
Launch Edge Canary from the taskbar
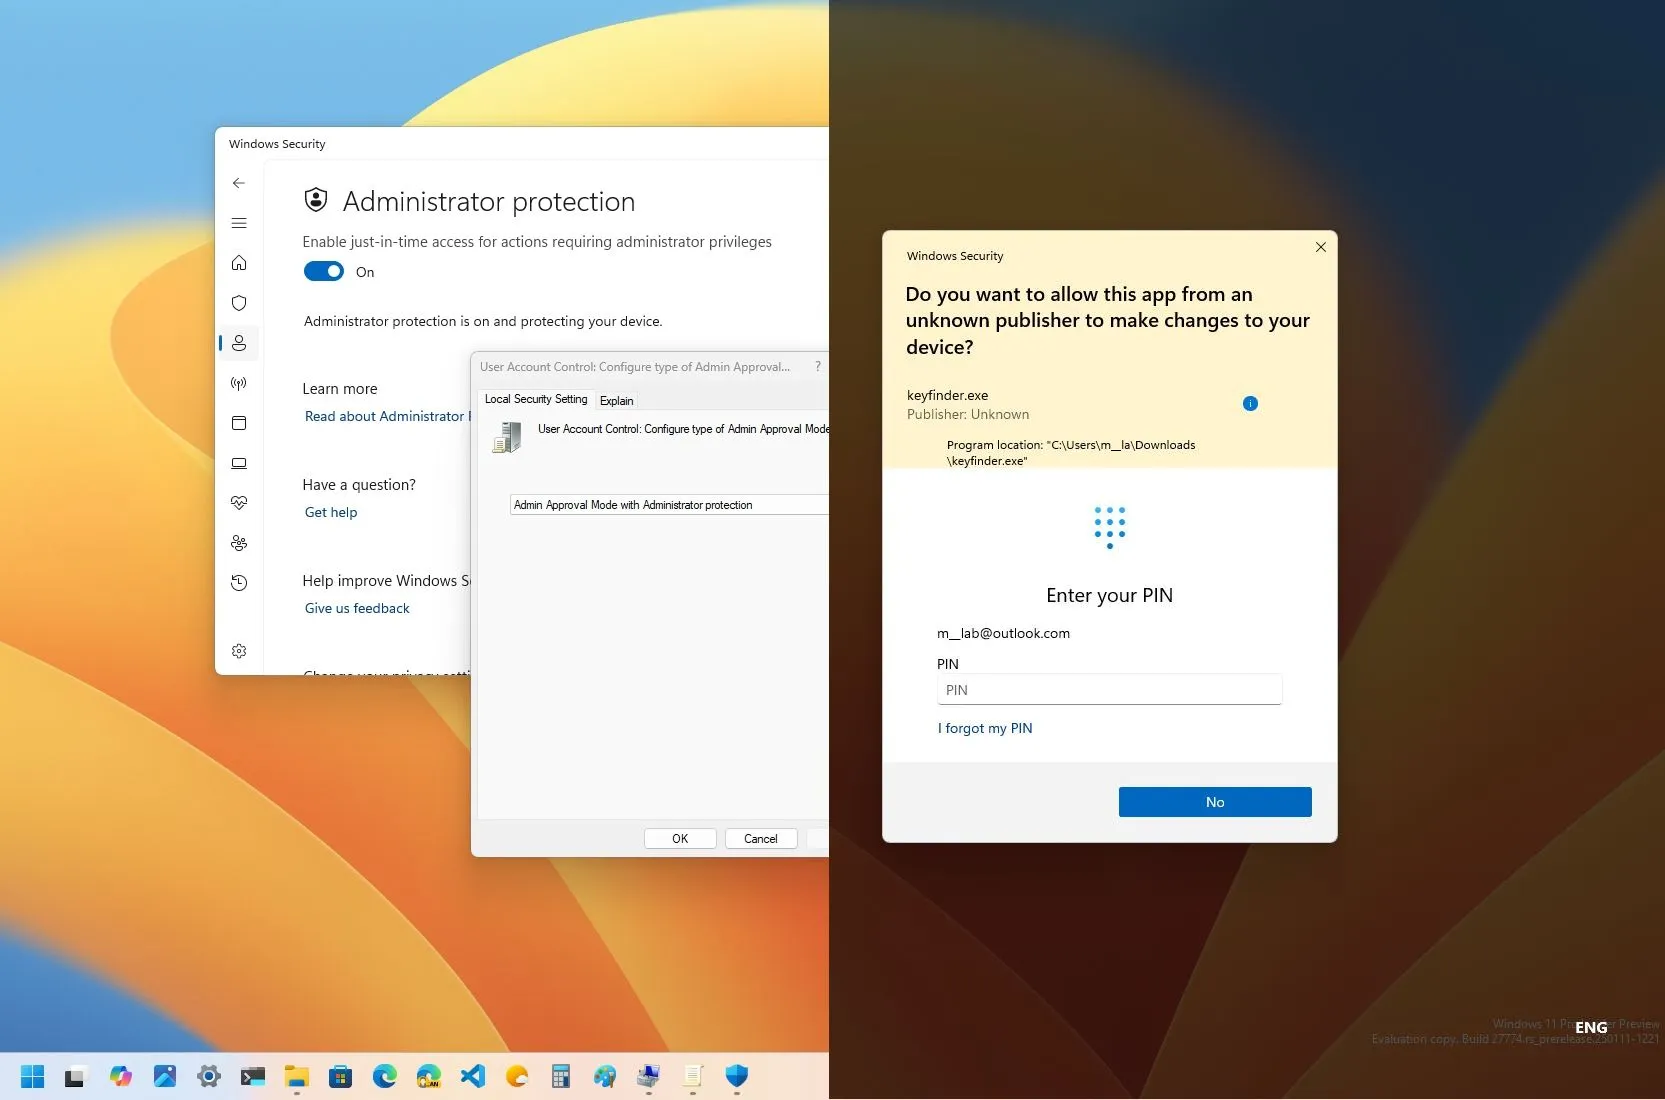coord(428,1076)
